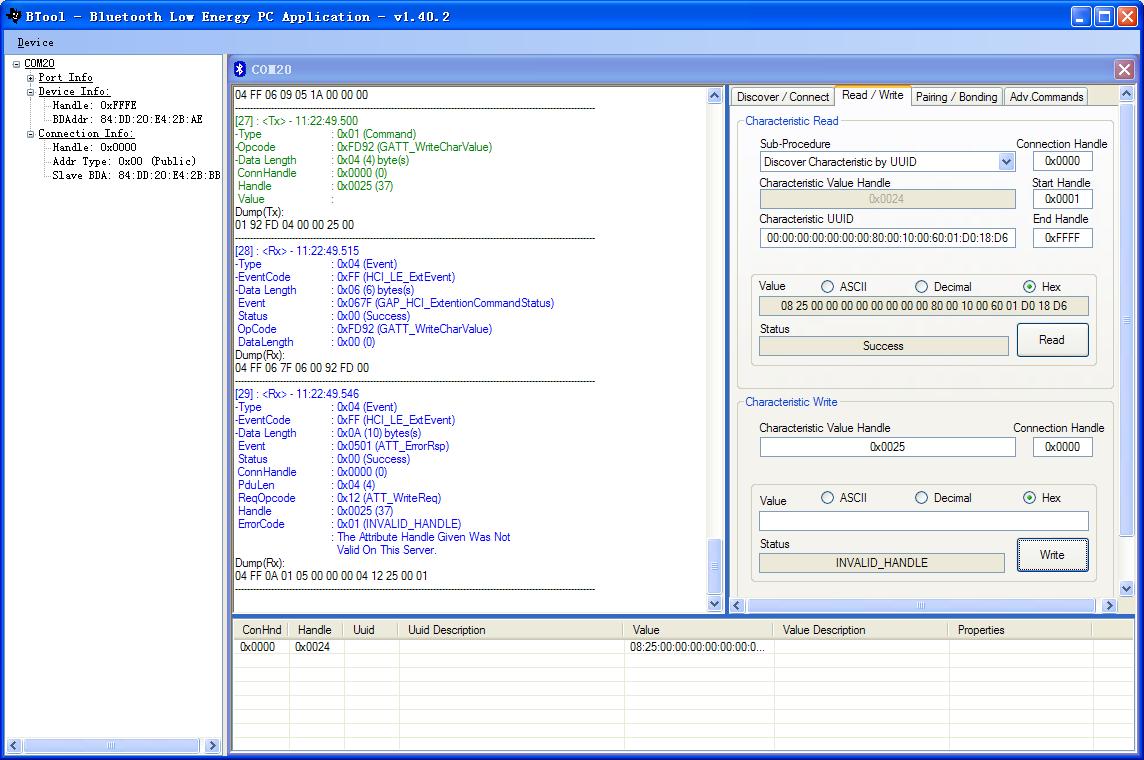
Task: Click device tree horizontal scrollbar thumb
Action: (x=111, y=745)
